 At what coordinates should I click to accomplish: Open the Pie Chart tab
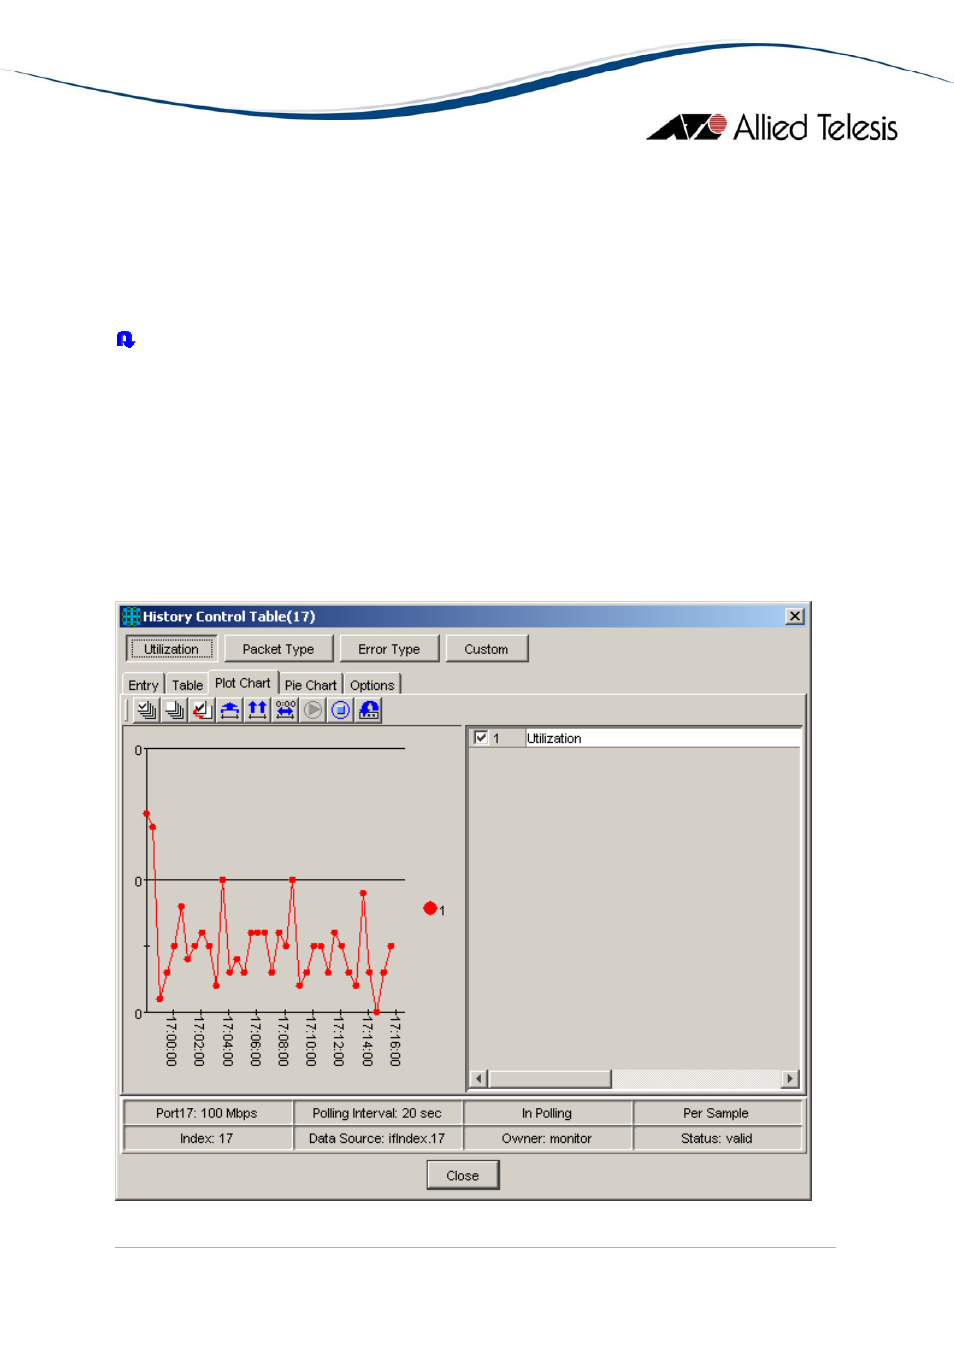click(310, 685)
